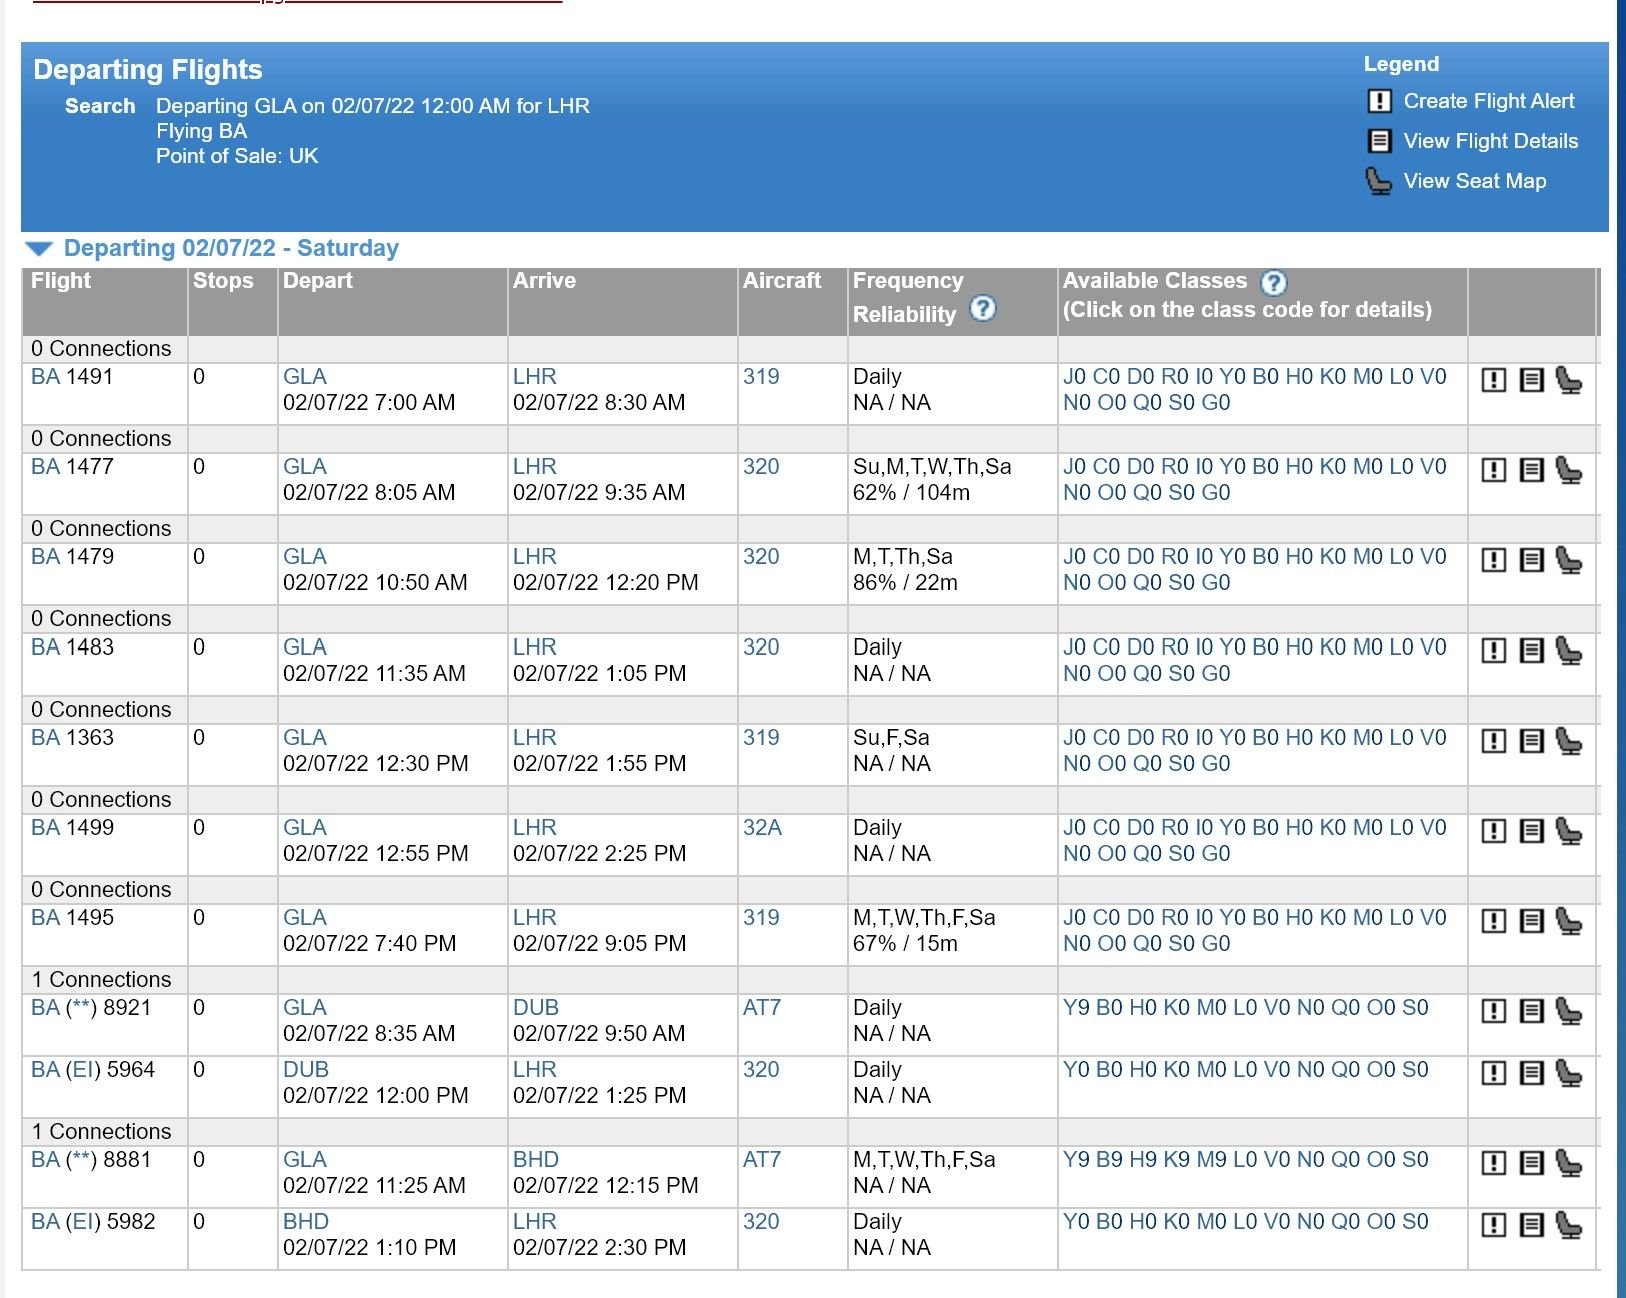This screenshot has height=1298, width=1626.
Task: Click the Reliability help question mark icon
Action: pos(983,308)
